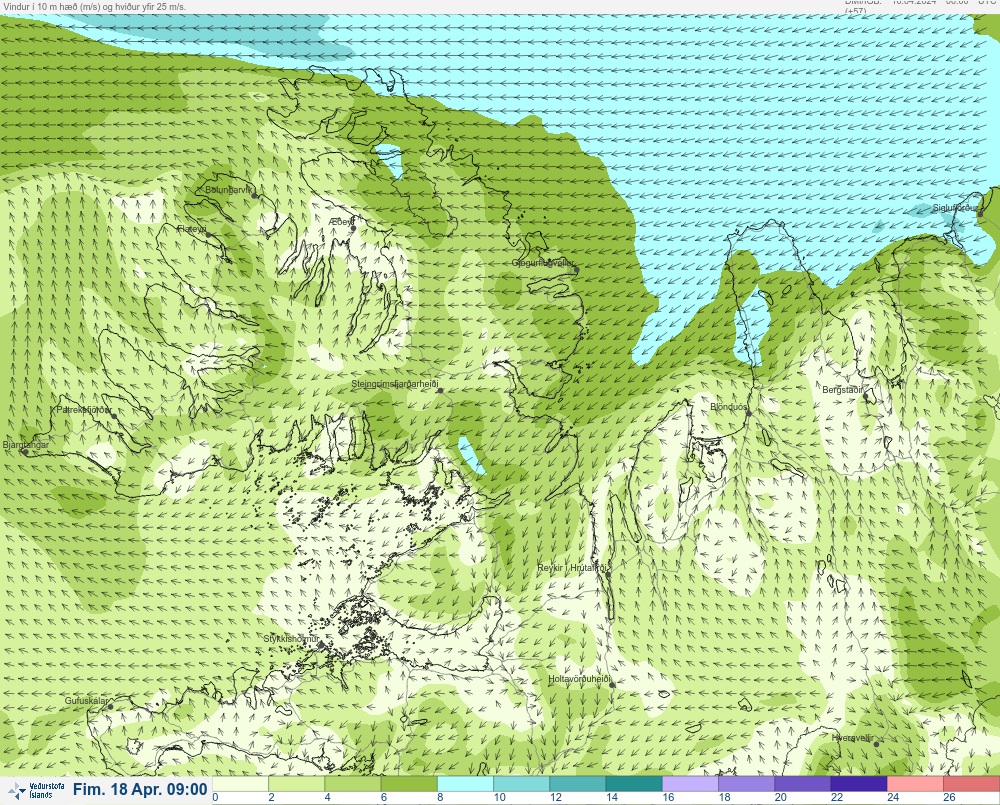Select the Reykir í Hrútafirði station label

[x=573, y=568]
